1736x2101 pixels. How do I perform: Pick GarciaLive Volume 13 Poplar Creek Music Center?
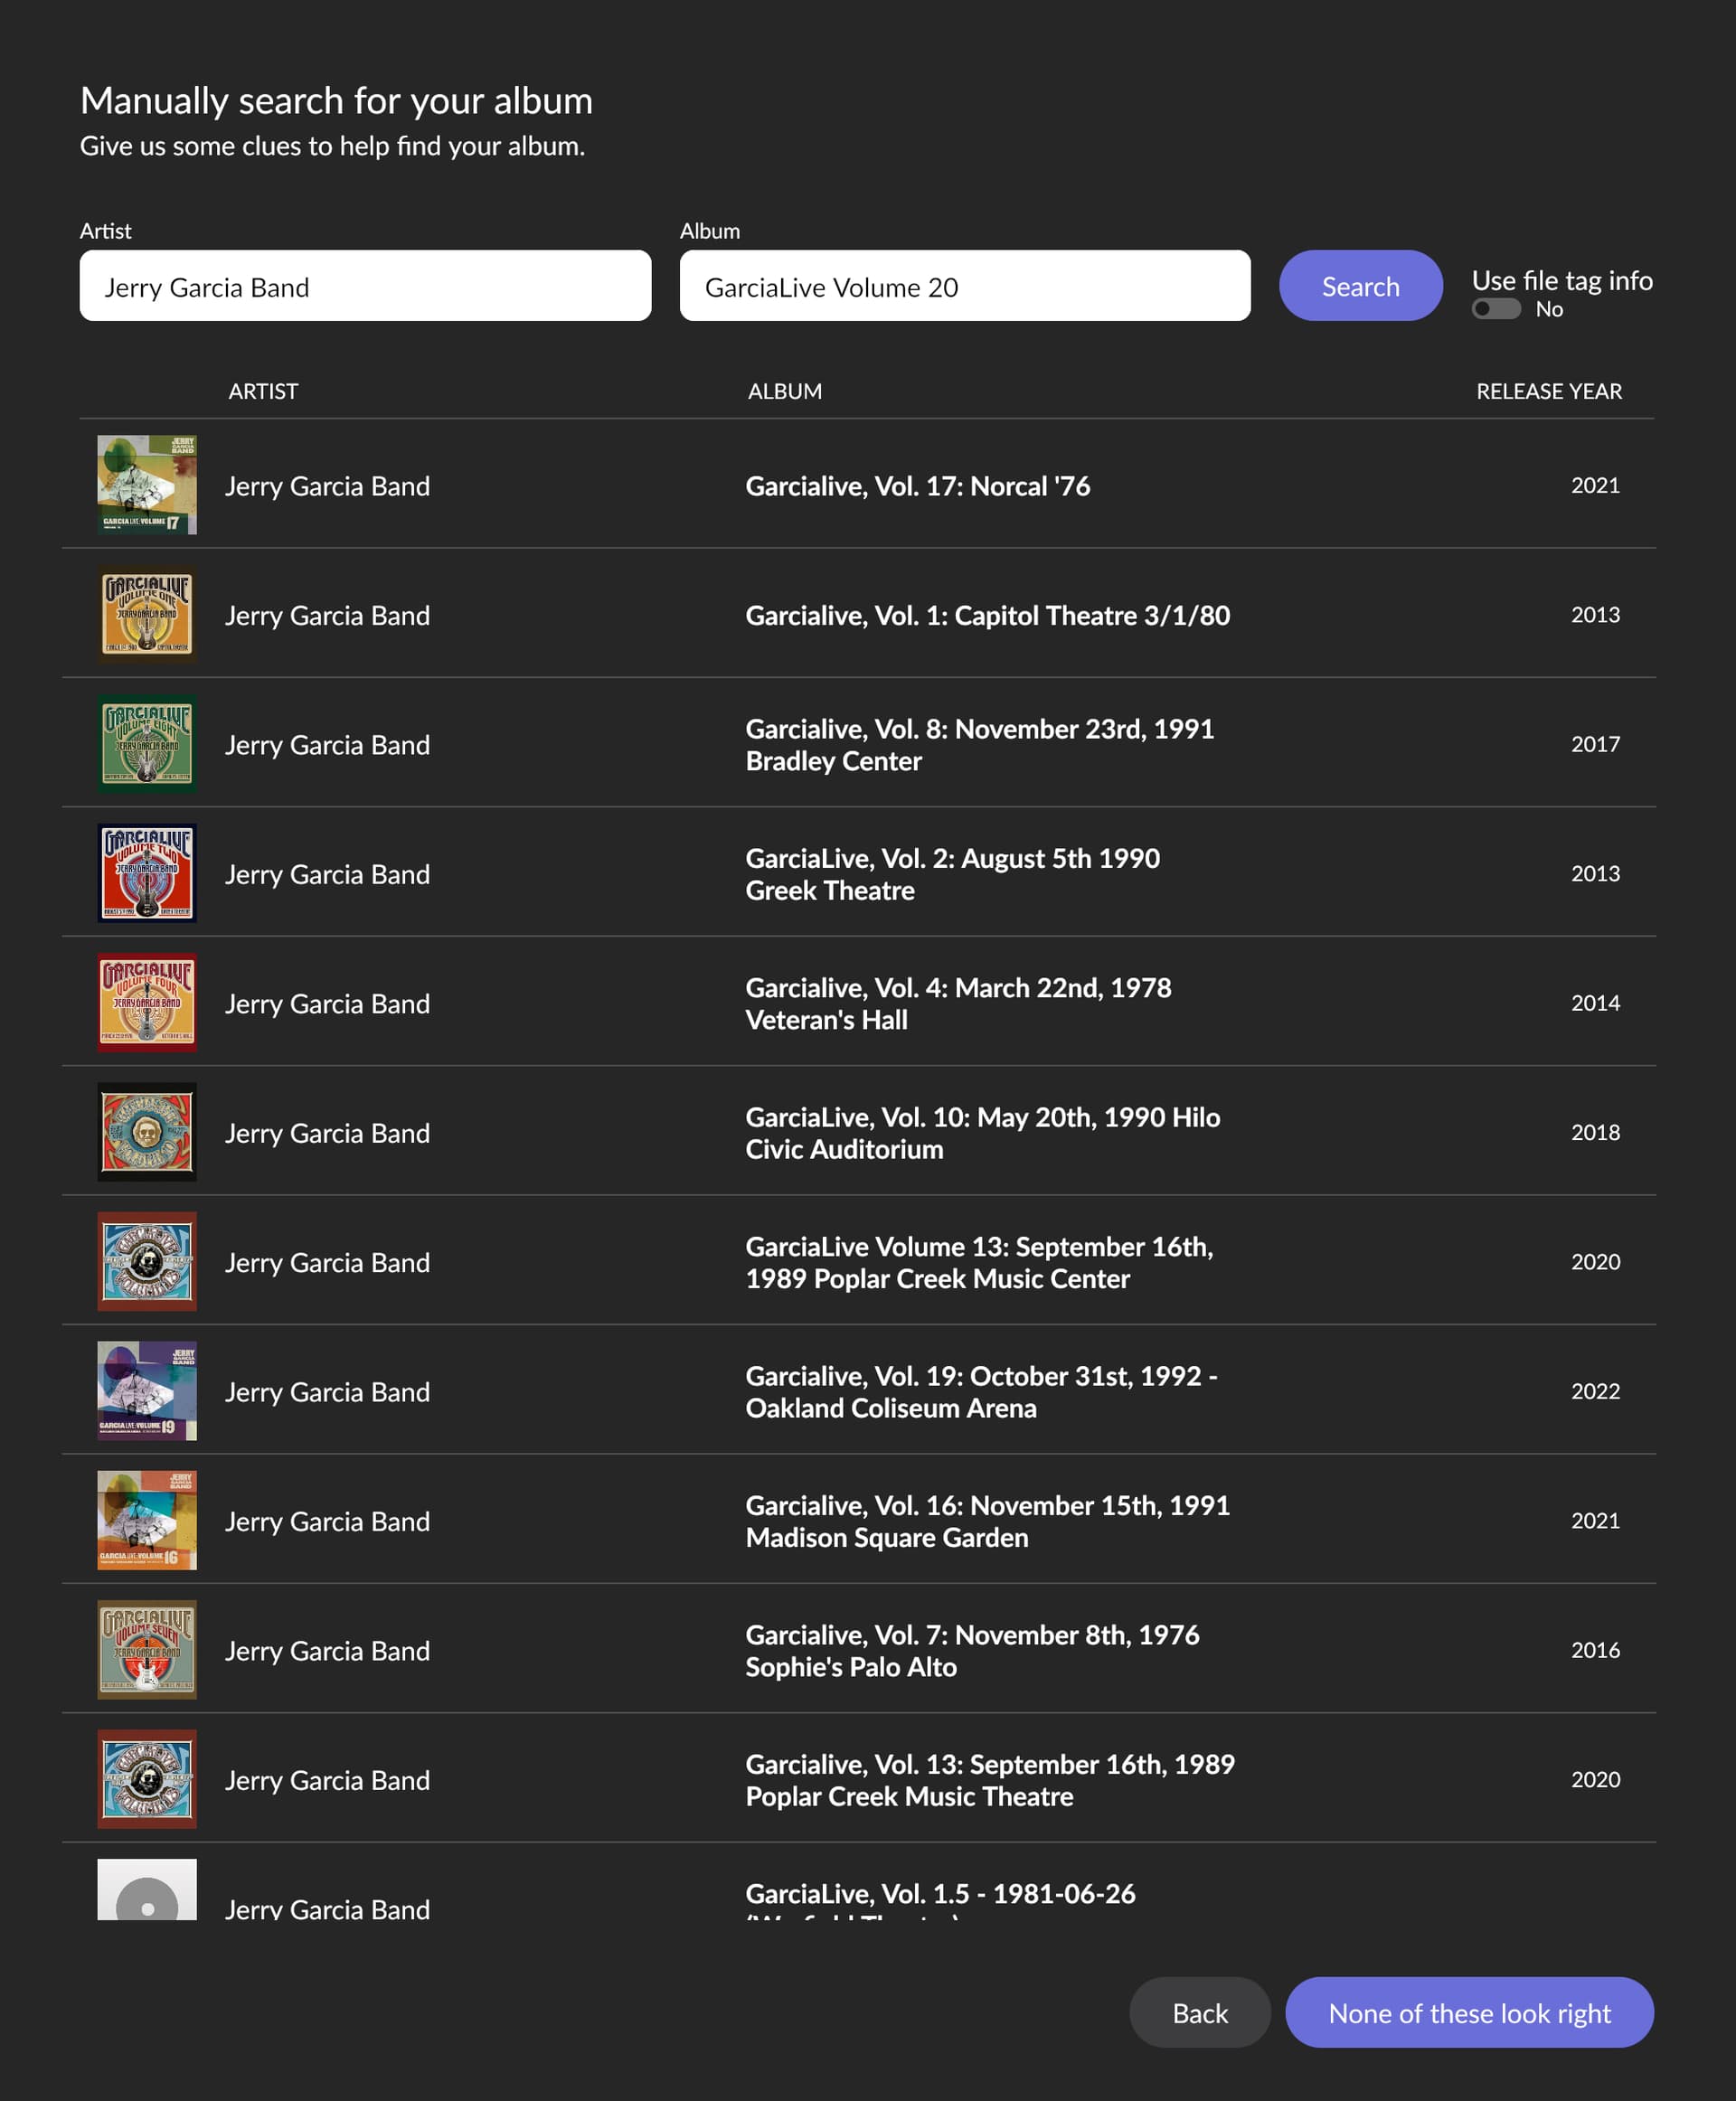[x=978, y=1262]
